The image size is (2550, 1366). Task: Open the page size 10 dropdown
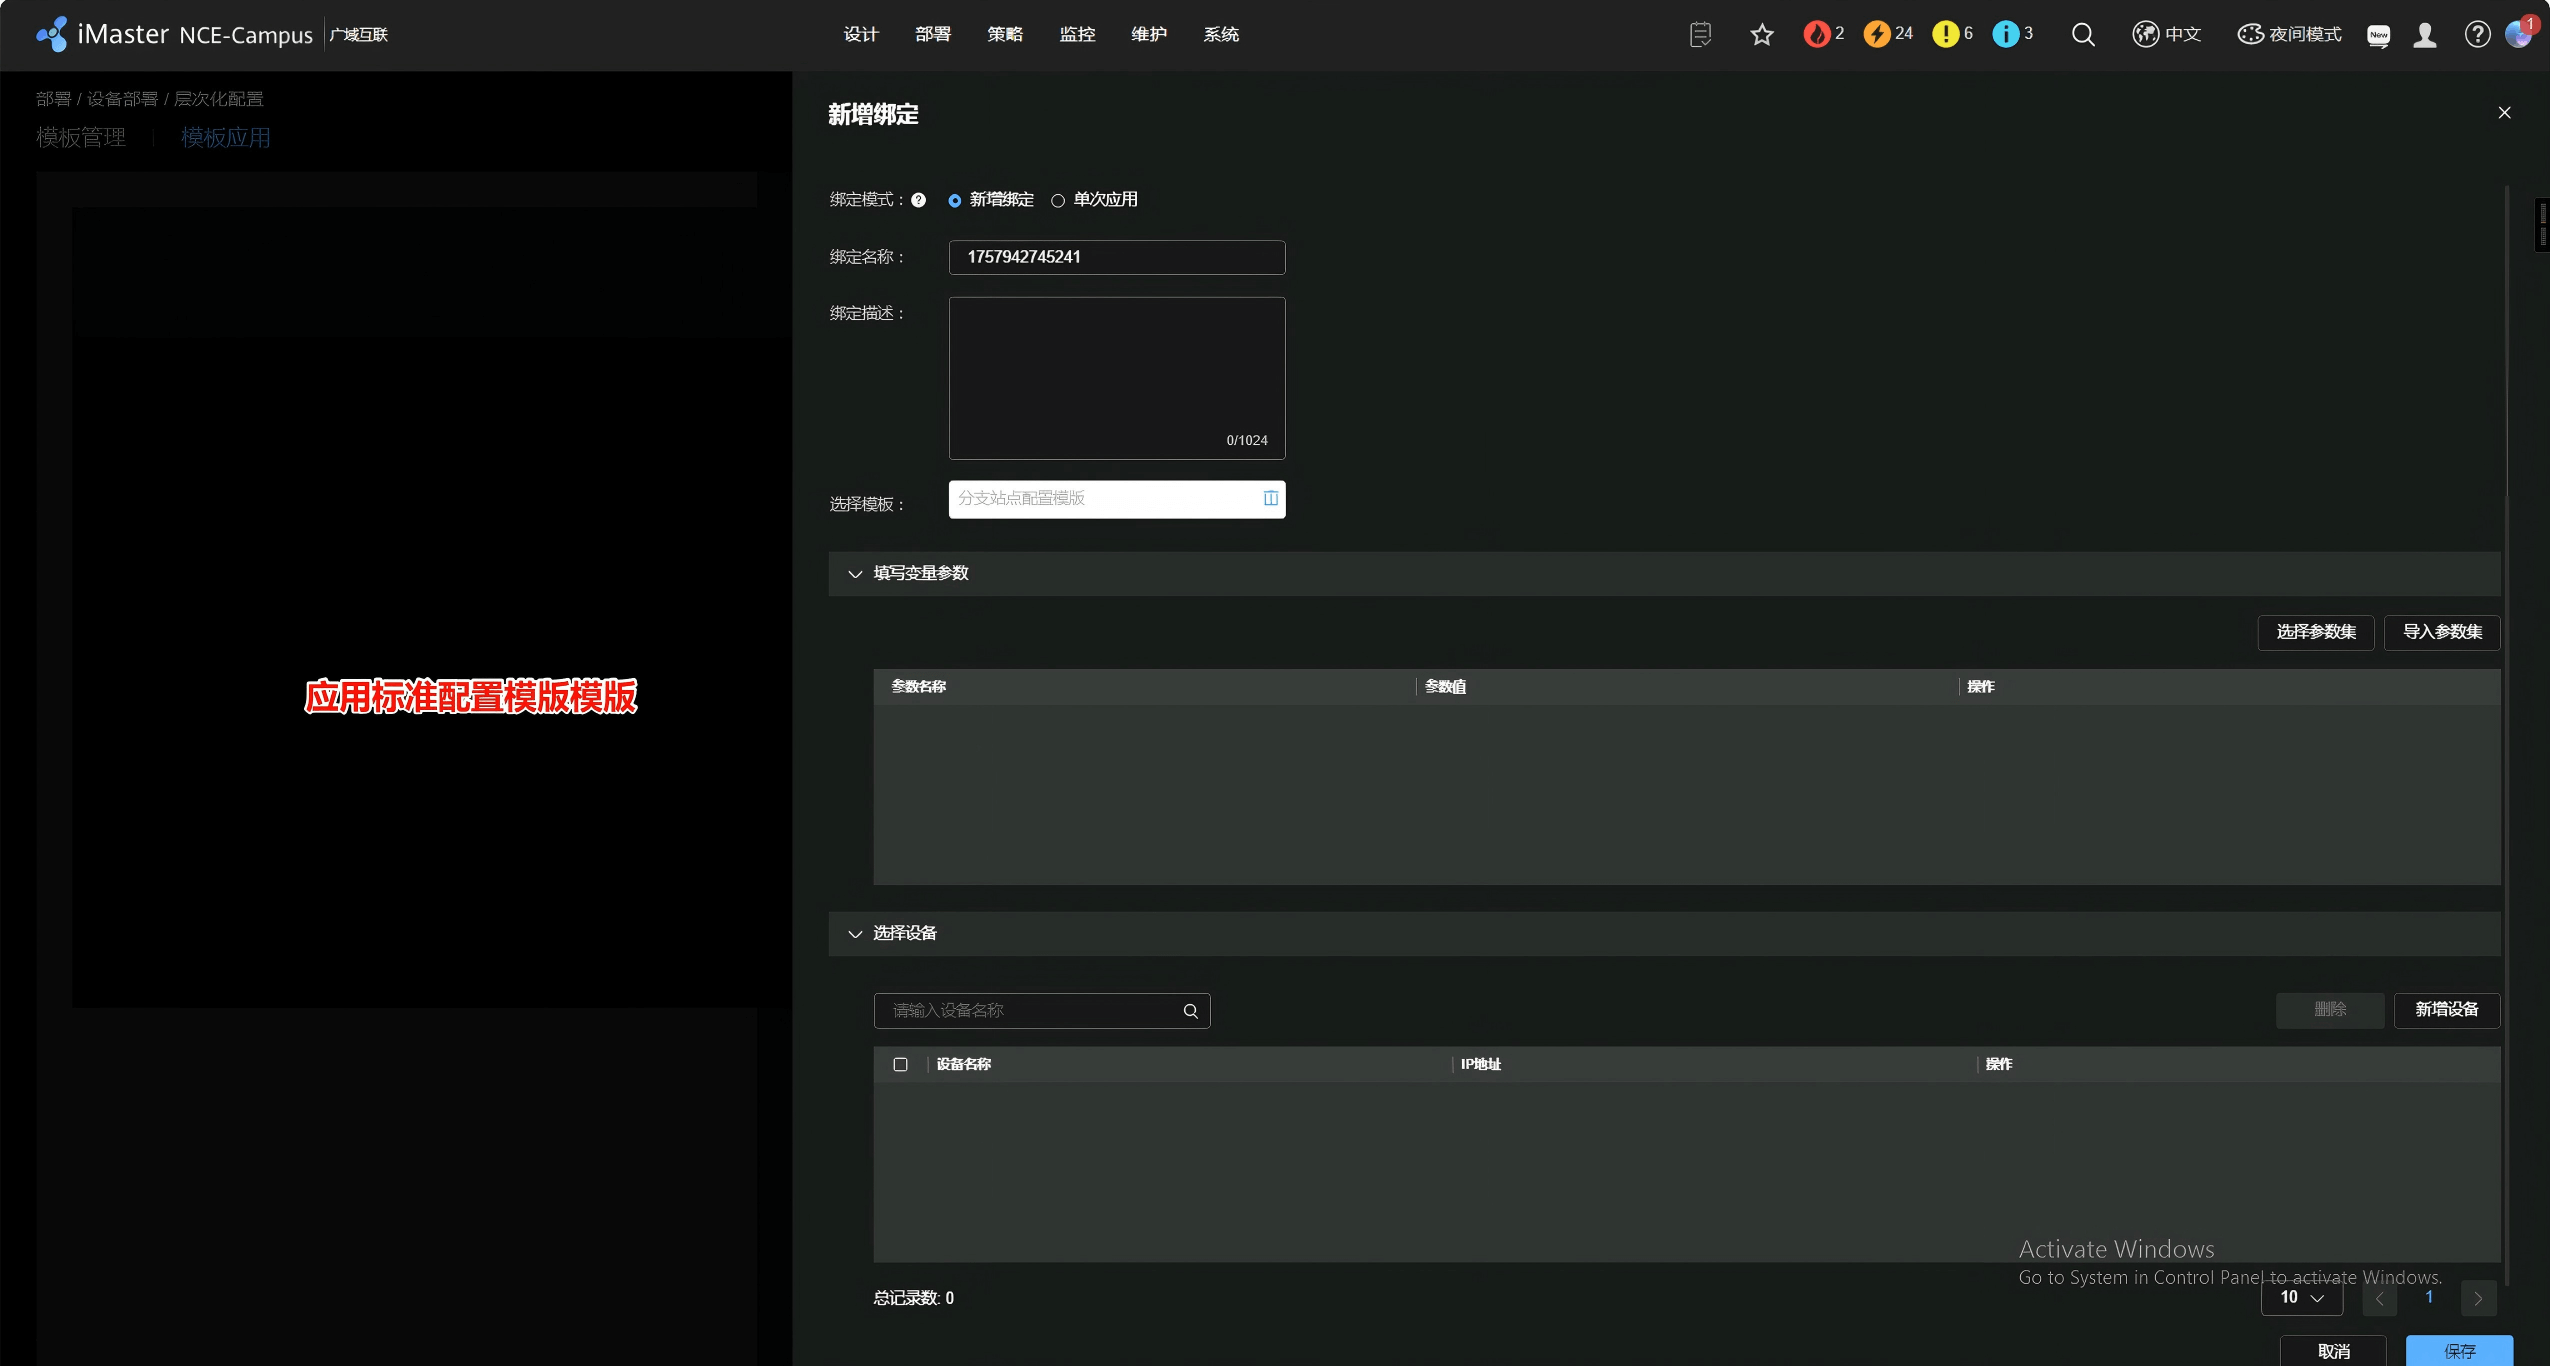click(2301, 1298)
